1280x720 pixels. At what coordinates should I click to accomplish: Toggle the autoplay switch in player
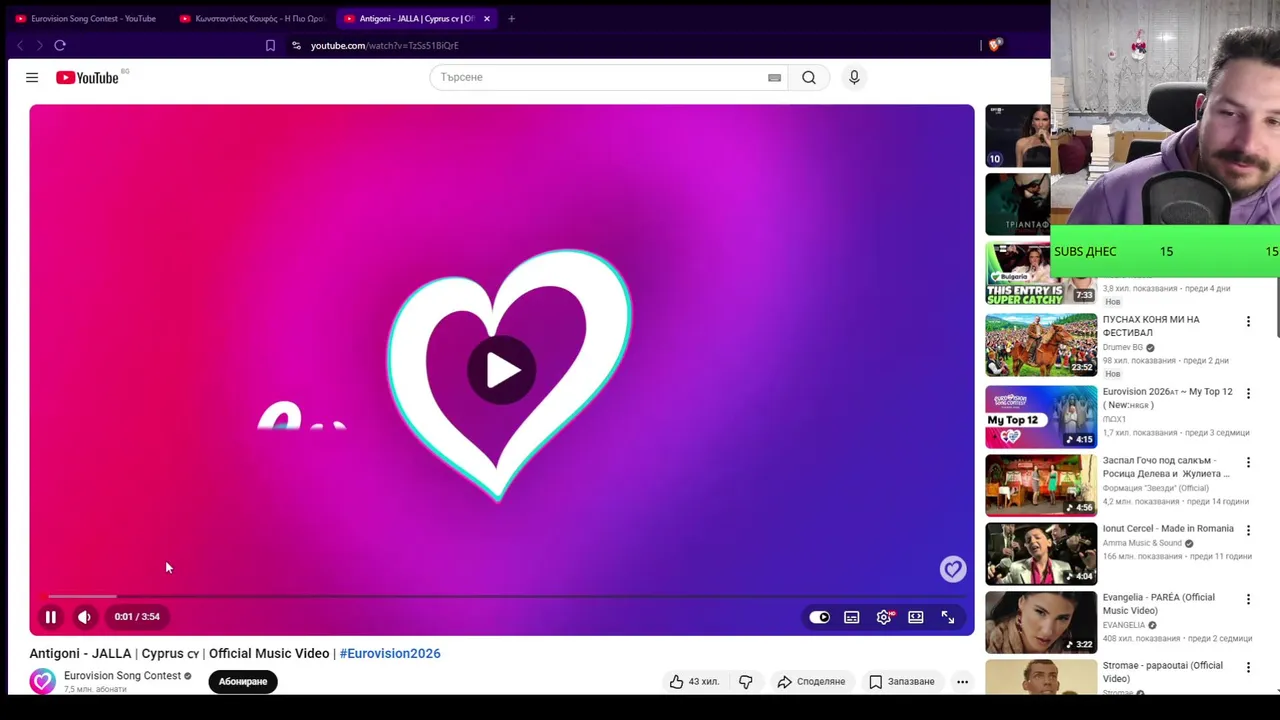(x=819, y=617)
